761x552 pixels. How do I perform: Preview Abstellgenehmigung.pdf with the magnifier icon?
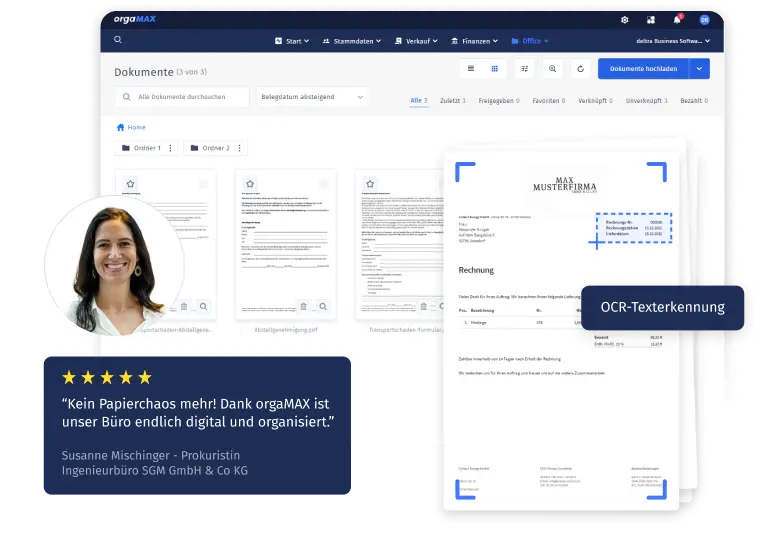[x=323, y=306]
